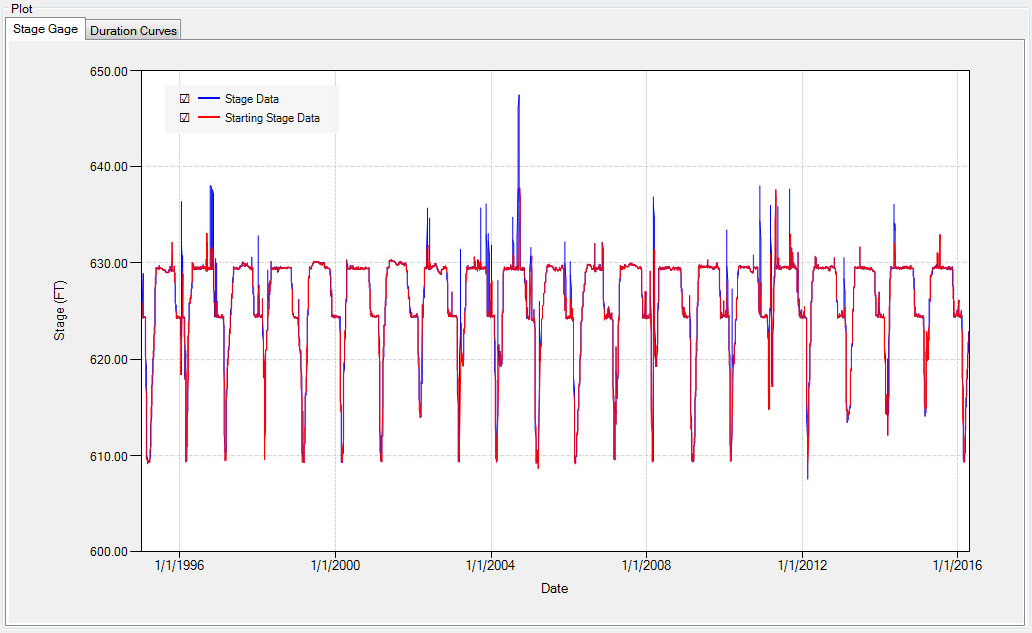
Task: Select the Date axis label
Action: pyautogui.click(x=555, y=589)
